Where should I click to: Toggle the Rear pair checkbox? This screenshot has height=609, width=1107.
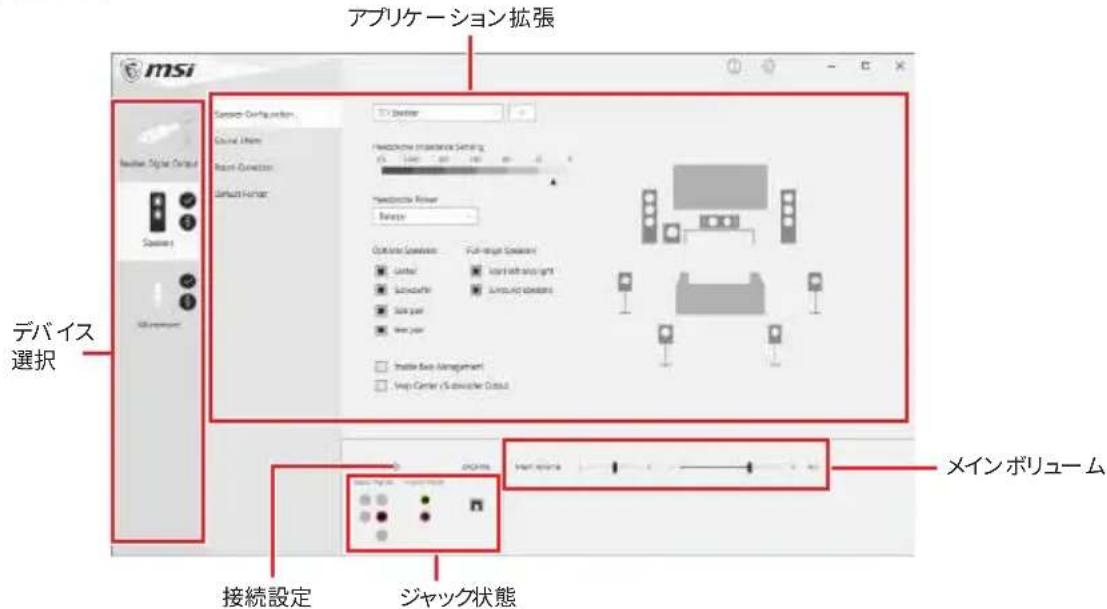point(381,330)
